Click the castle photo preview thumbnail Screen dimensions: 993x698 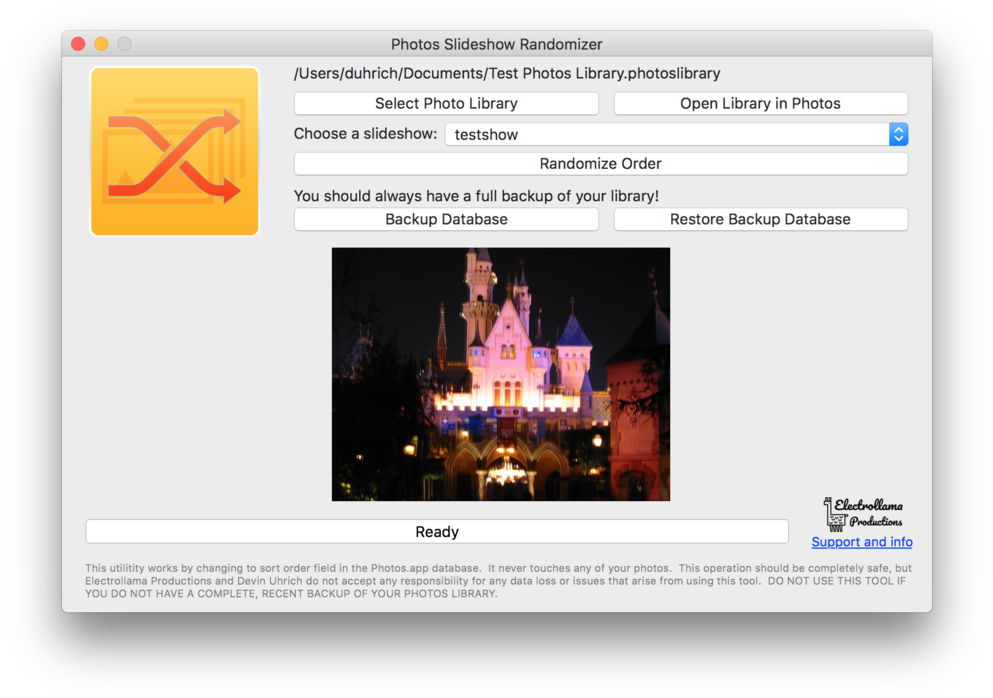pos(500,374)
